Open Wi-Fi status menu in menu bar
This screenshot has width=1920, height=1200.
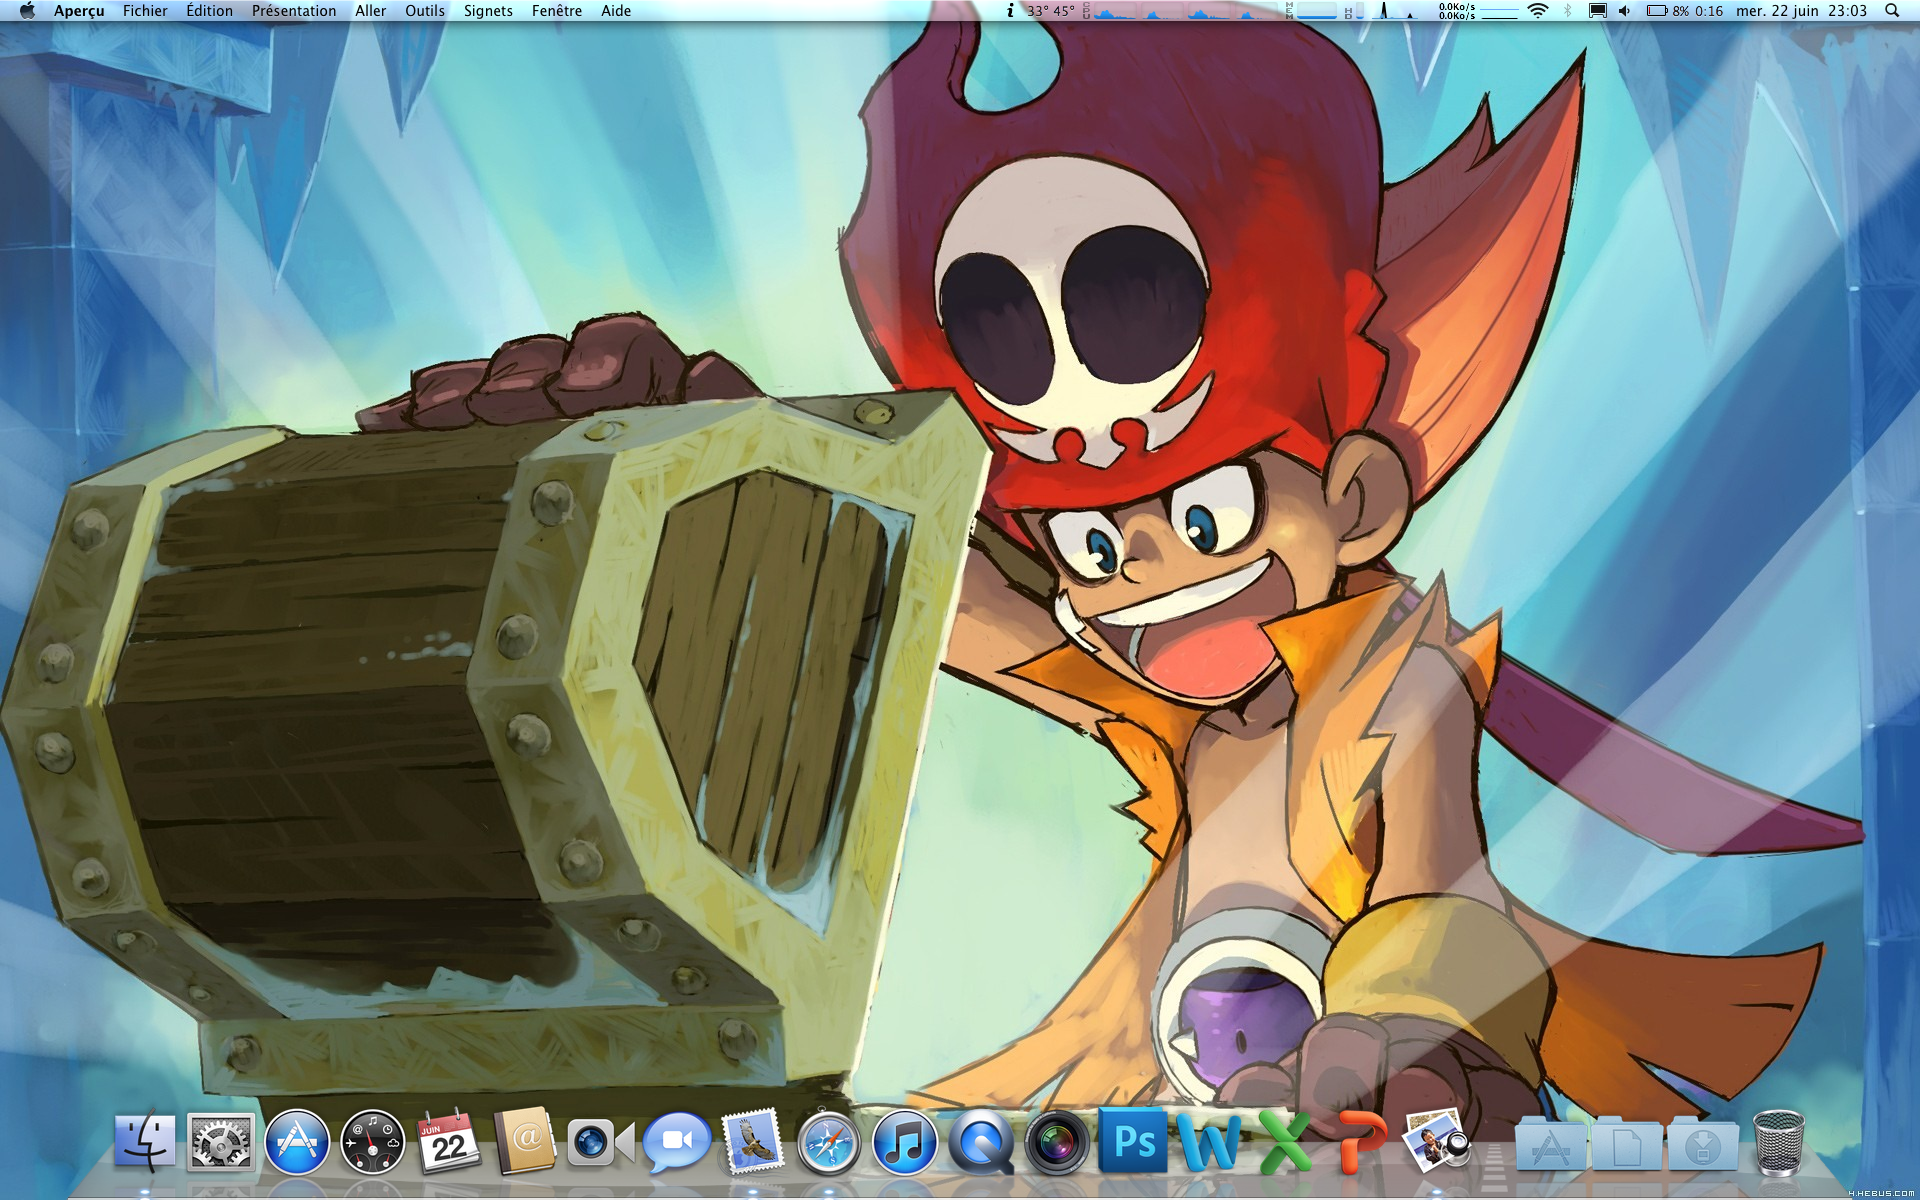1538,11
